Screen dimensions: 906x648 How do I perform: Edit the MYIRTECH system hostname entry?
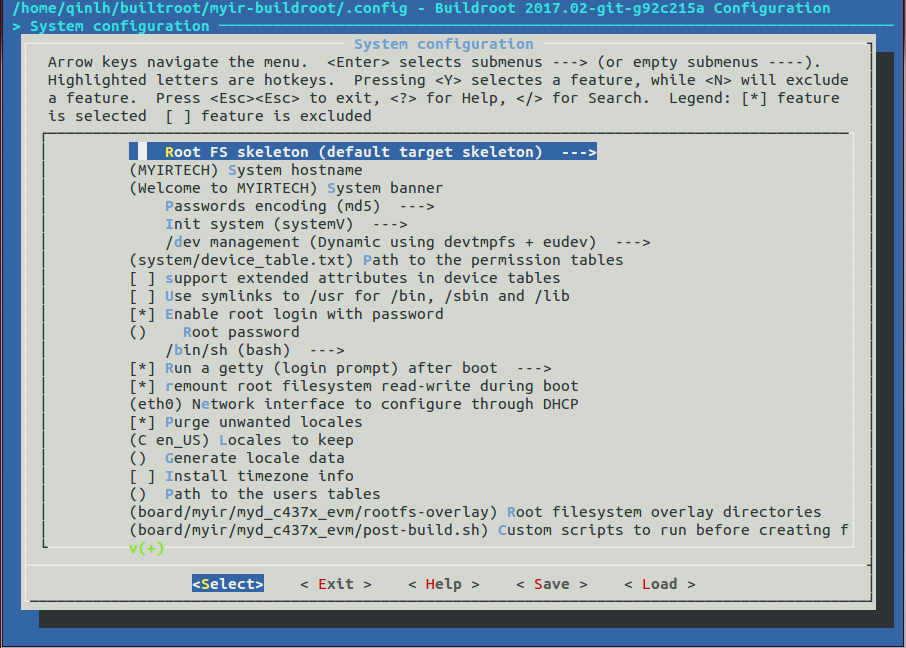250,169
